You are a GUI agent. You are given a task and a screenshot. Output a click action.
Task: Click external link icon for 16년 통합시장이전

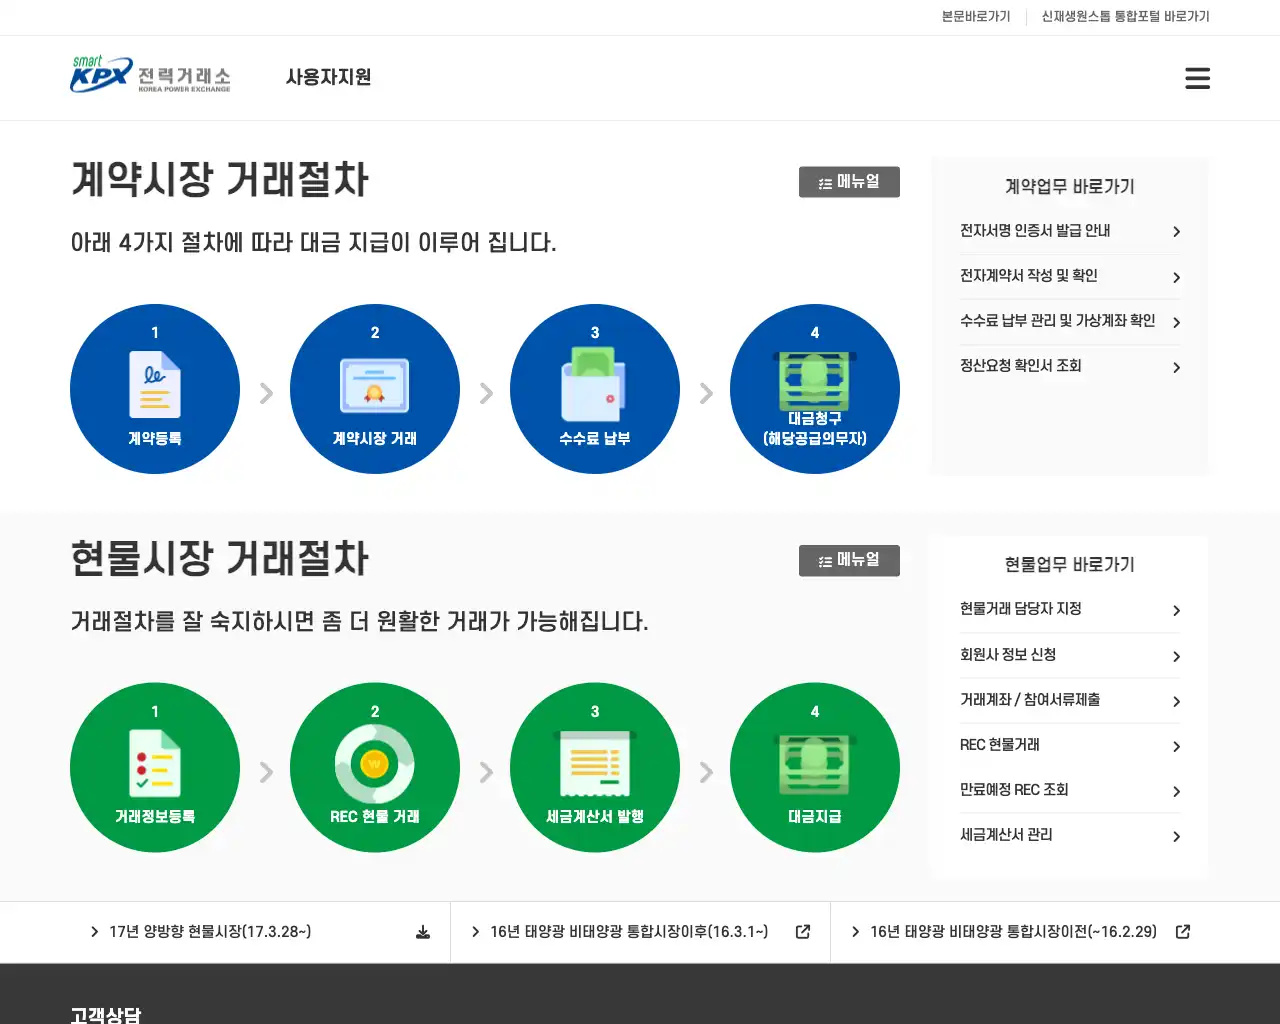pyautogui.click(x=1183, y=932)
